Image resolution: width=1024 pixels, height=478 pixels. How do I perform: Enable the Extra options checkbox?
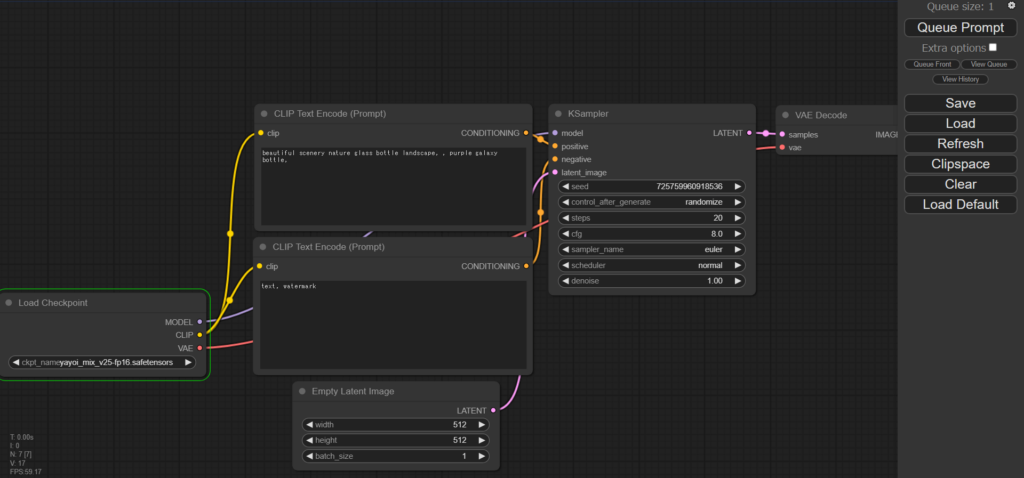(993, 47)
